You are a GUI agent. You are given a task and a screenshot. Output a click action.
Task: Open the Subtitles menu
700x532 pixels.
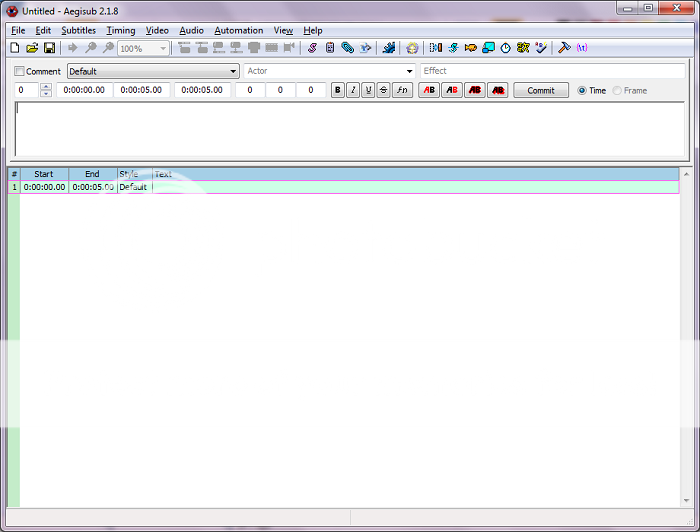pos(78,31)
